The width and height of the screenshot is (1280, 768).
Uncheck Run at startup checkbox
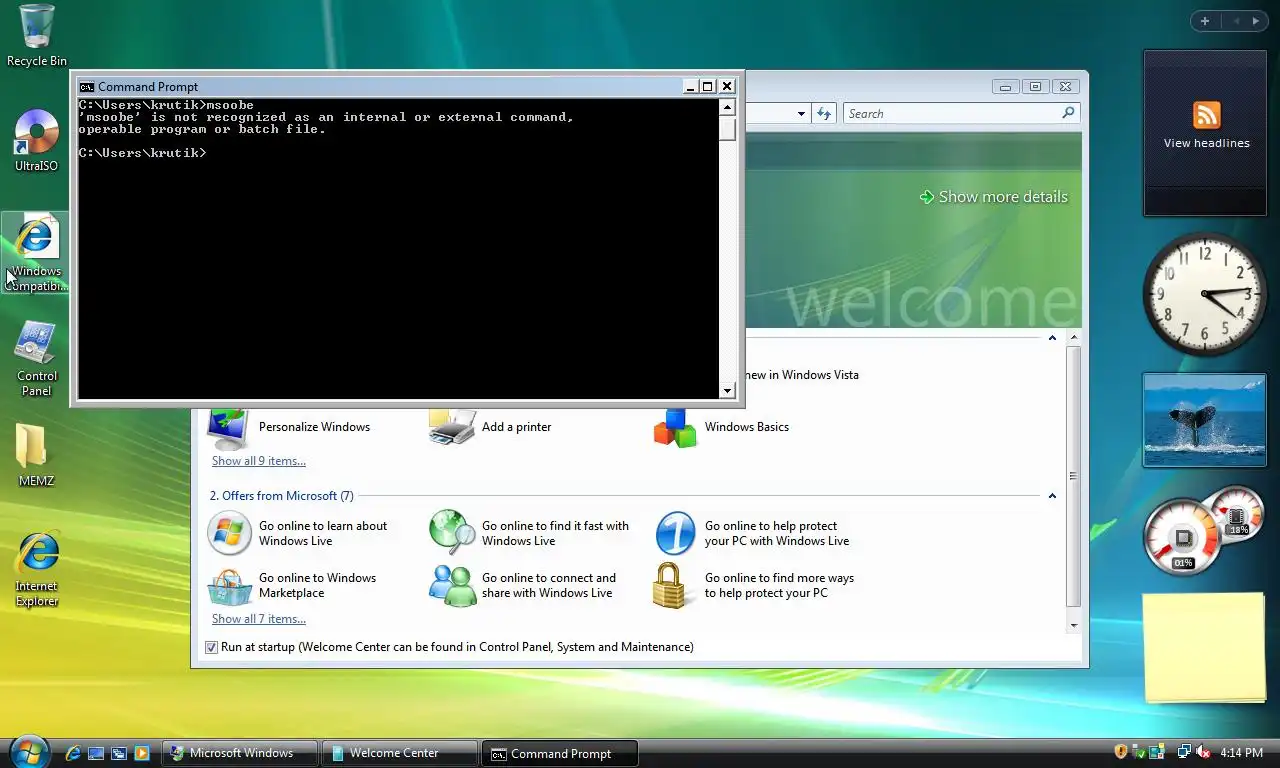211,647
